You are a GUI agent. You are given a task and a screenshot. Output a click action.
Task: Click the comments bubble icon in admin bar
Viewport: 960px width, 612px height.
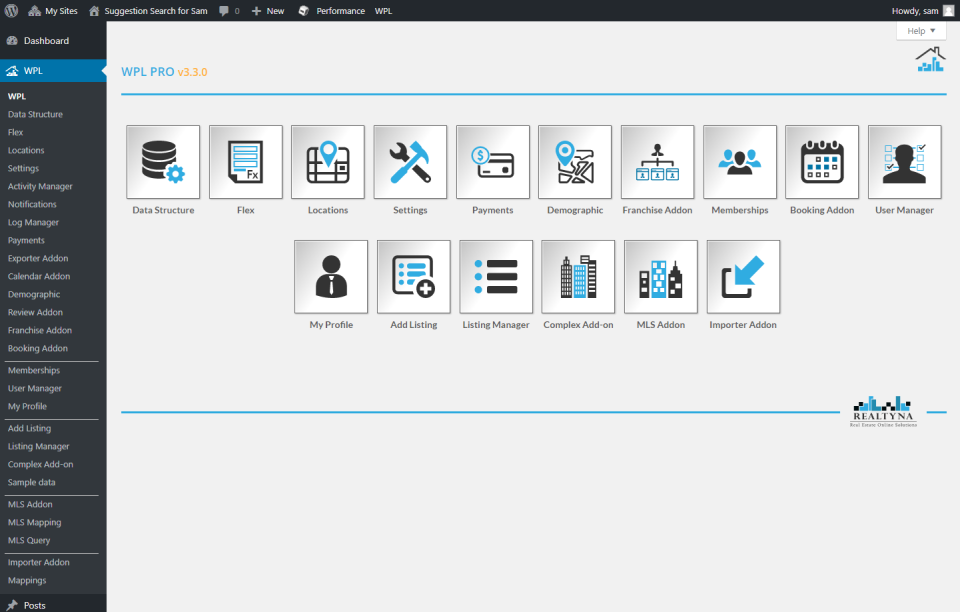coord(224,11)
